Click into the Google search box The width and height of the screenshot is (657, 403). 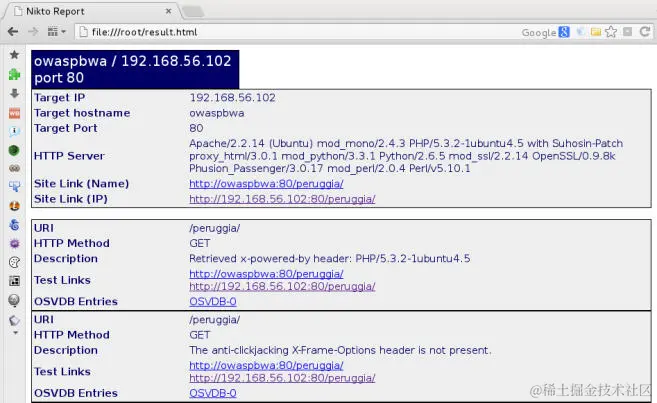(x=538, y=32)
